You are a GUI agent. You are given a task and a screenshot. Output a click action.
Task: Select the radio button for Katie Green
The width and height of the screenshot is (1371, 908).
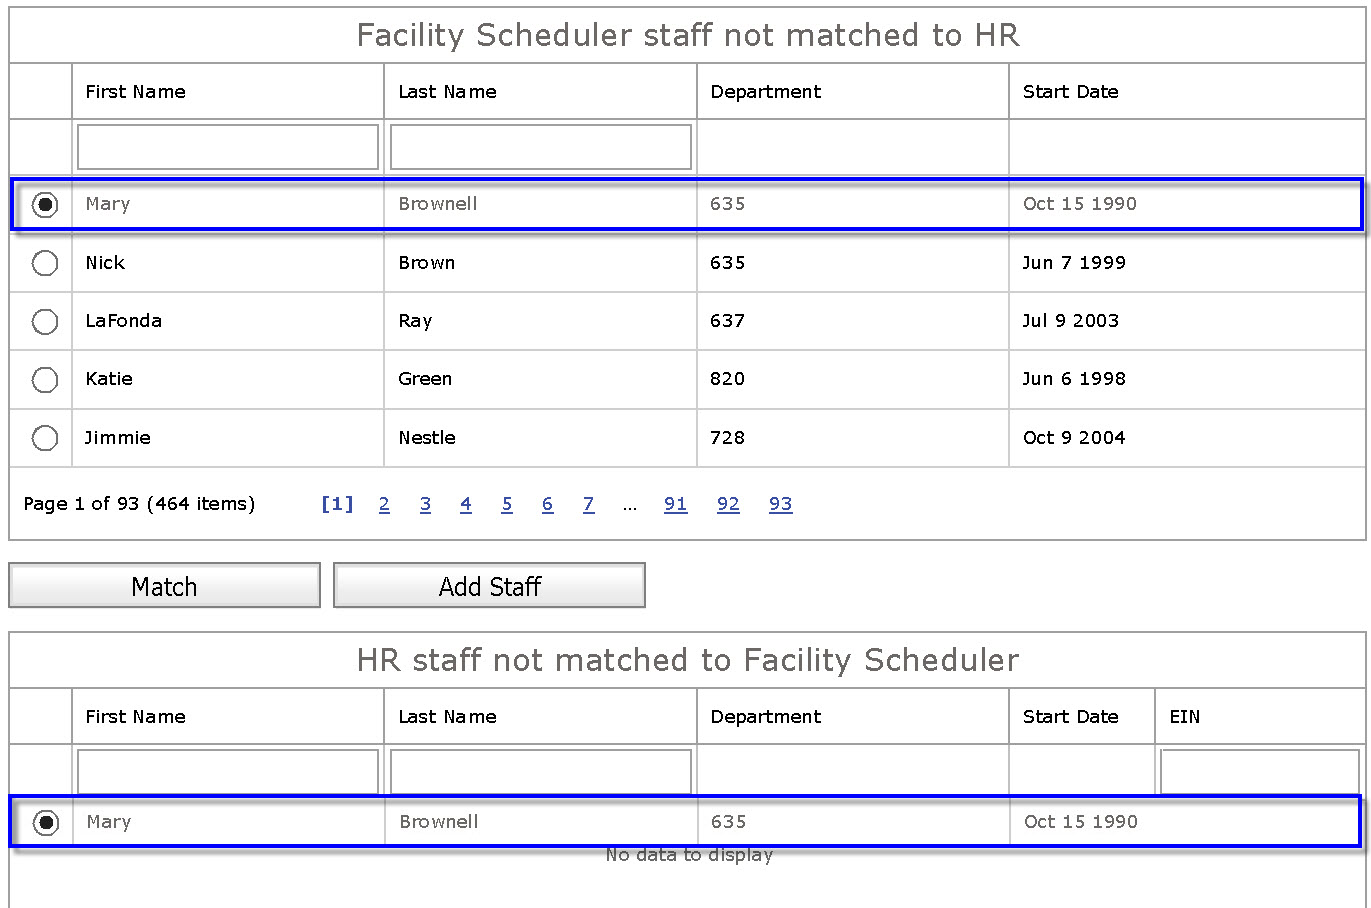point(45,380)
